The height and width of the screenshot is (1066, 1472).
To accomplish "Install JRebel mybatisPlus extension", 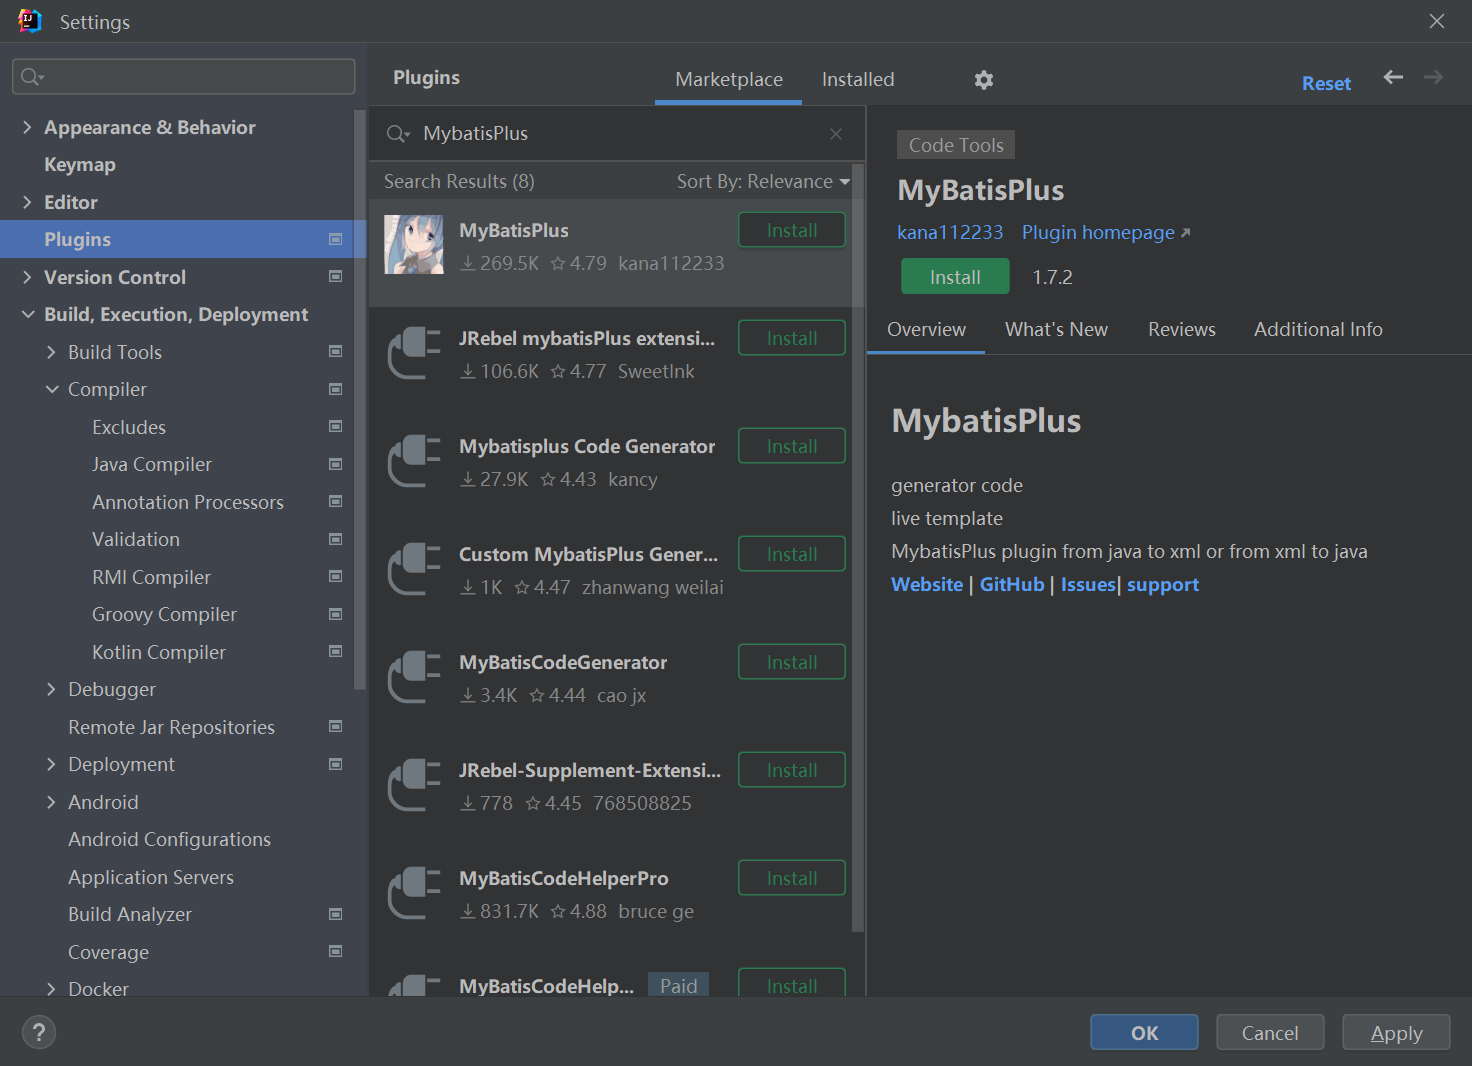I will coord(792,338).
